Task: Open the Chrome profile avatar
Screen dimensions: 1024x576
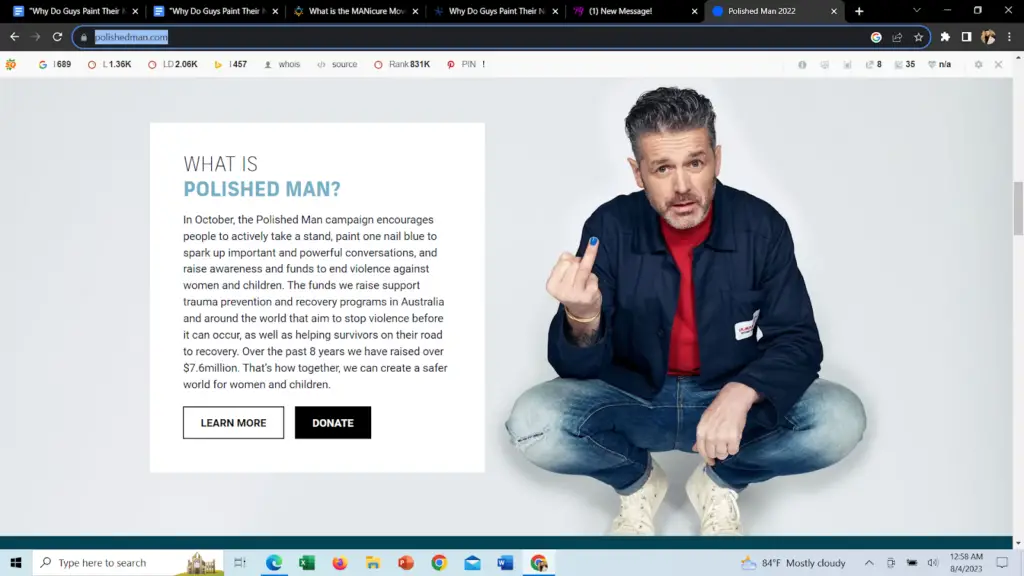Action: 988,37
